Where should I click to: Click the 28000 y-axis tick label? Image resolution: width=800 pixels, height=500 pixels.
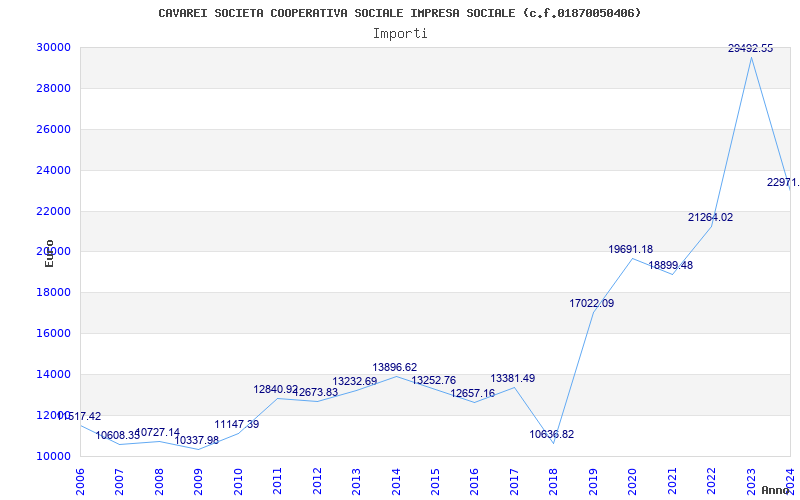click(x=53, y=88)
